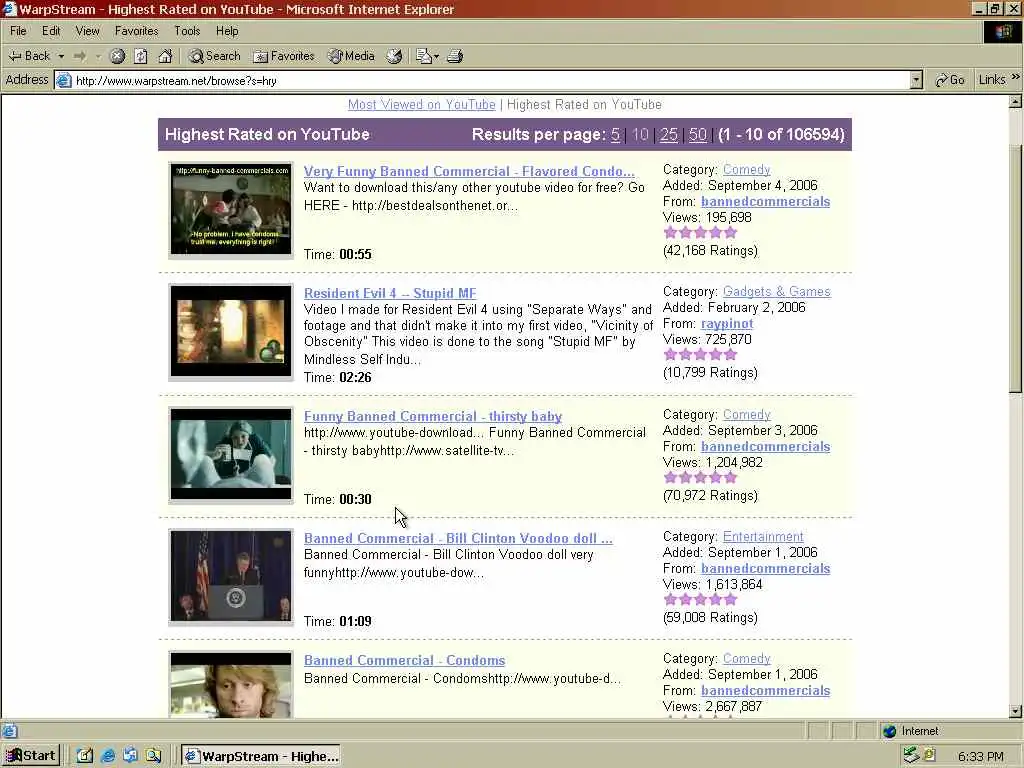Click the Go button

click(950, 80)
